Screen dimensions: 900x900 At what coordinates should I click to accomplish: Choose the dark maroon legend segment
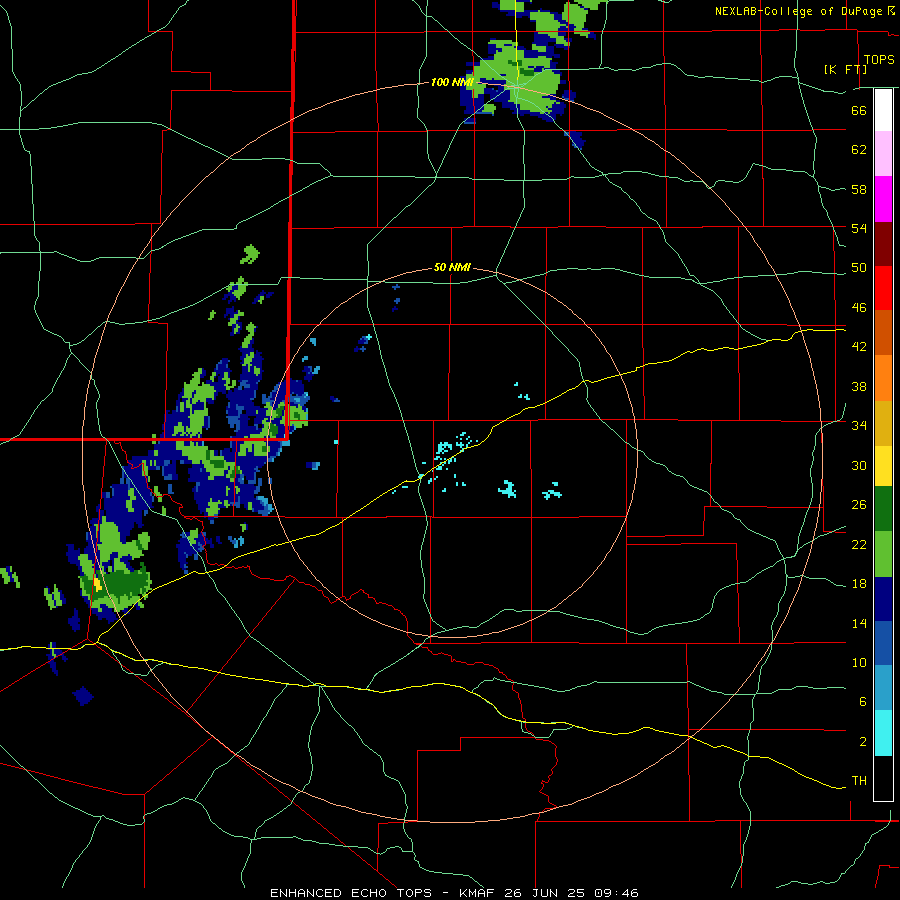pyautogui.click(x=883, y=244)
